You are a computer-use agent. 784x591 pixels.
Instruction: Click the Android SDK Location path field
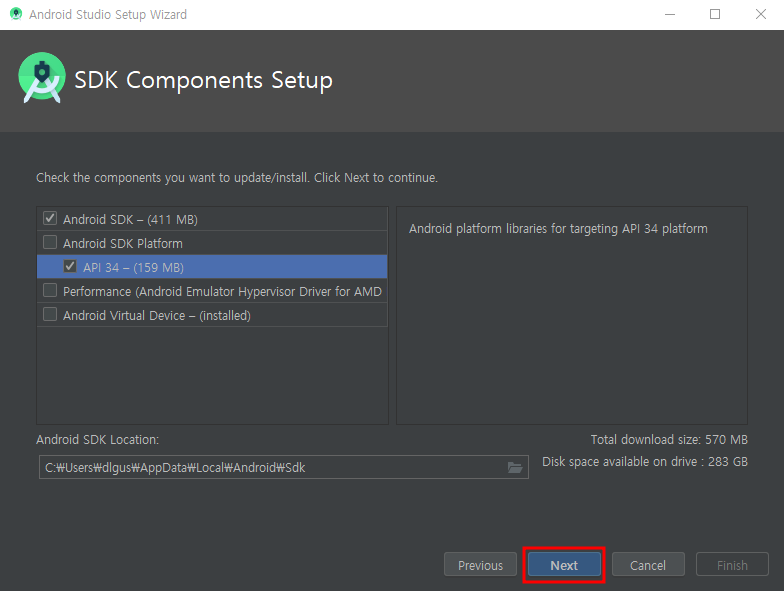[284, 468]
